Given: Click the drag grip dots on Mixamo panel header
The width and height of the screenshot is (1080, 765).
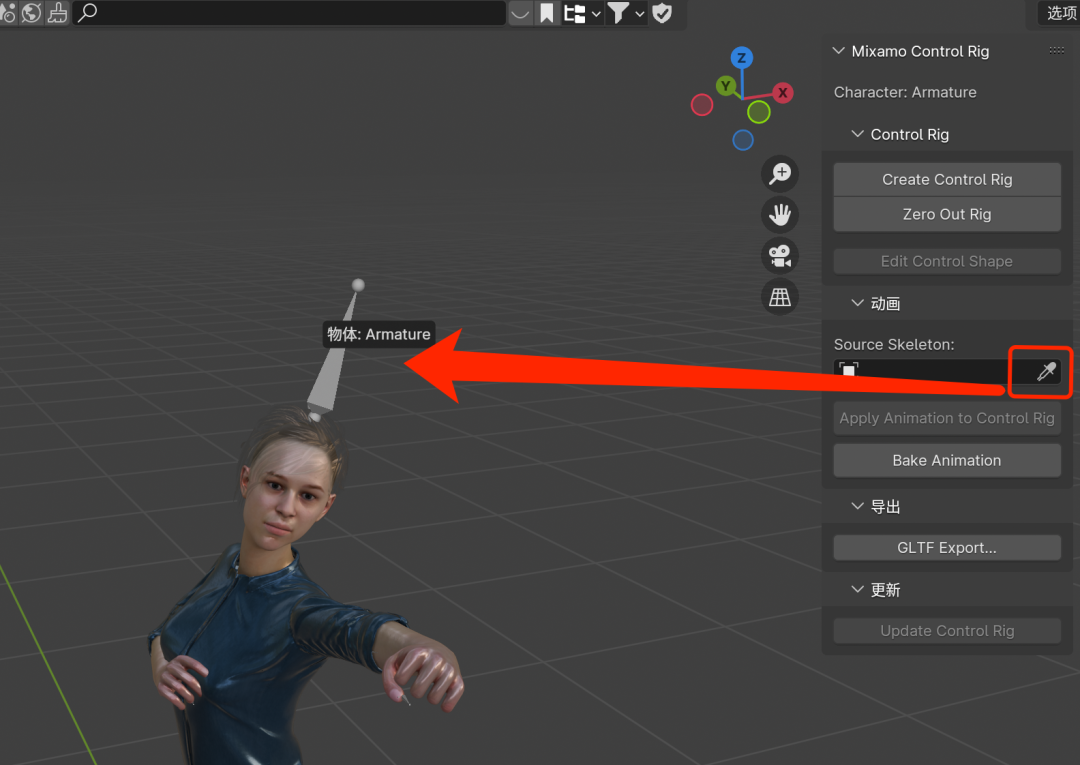Looking at the screenshot, I should coord(1057,50).
